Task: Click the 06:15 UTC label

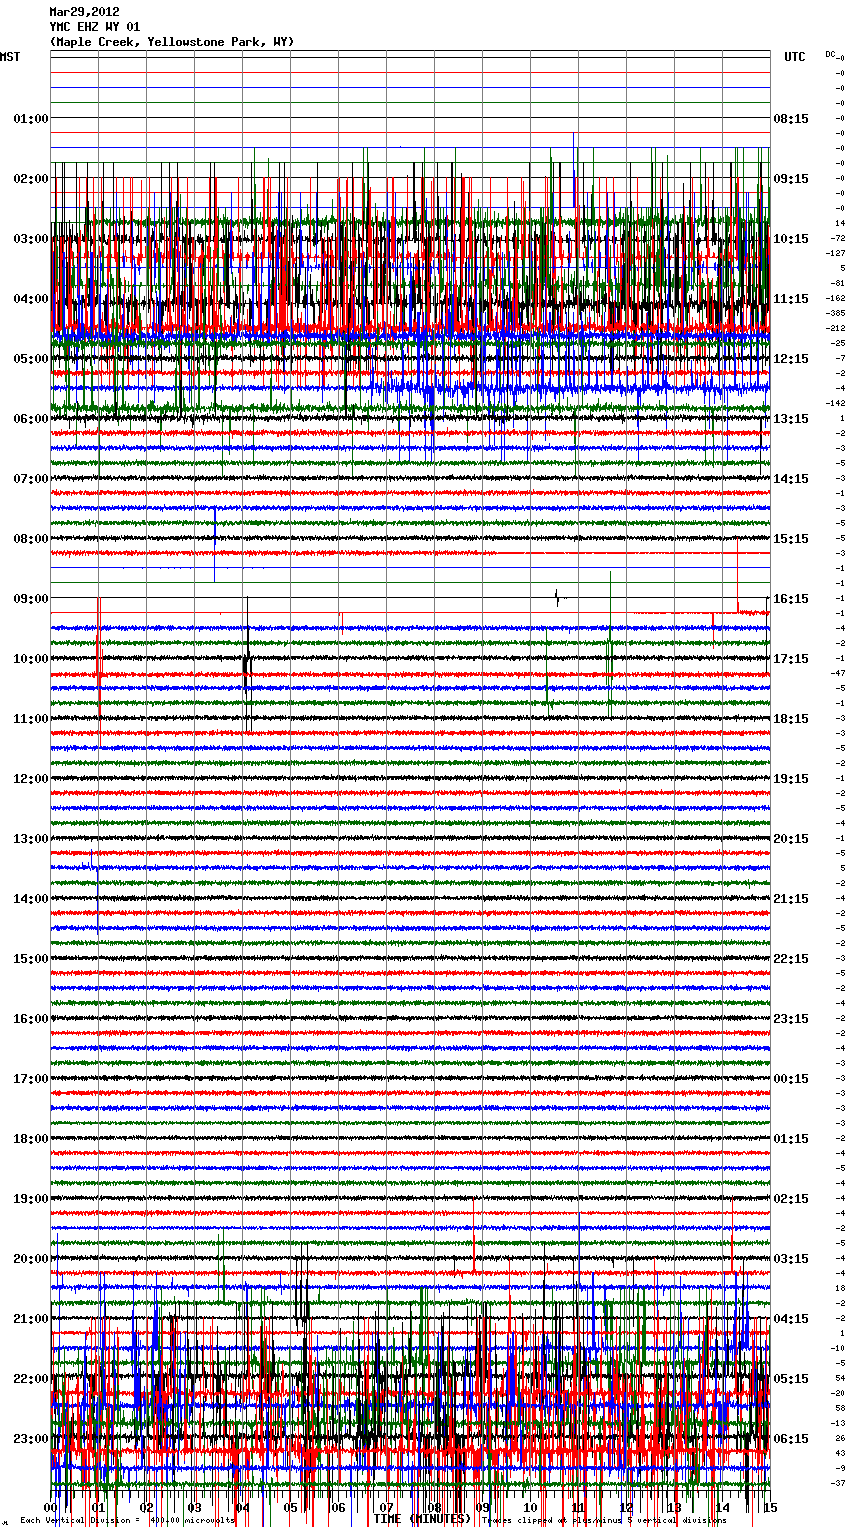Action: pos(791,1439)
